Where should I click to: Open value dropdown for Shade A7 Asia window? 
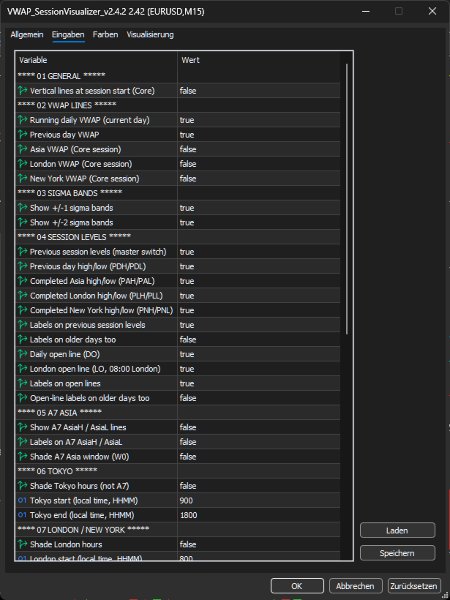point(259,457)
